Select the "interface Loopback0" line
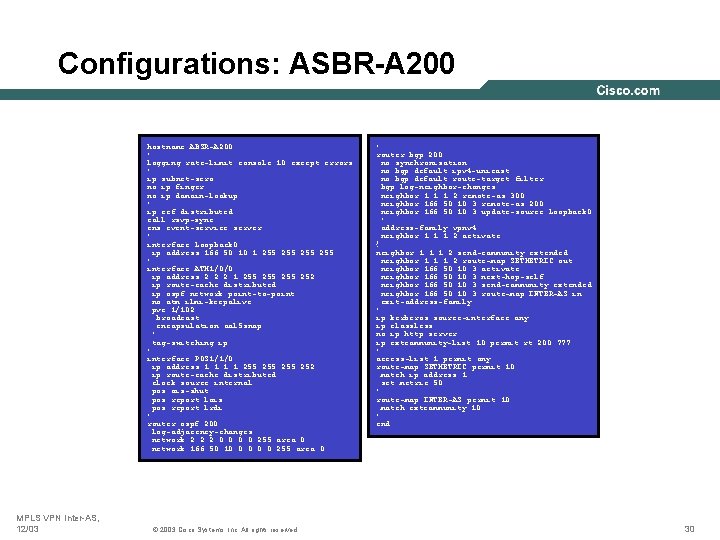Screen dimensions: 720x540 click(192, 245)
